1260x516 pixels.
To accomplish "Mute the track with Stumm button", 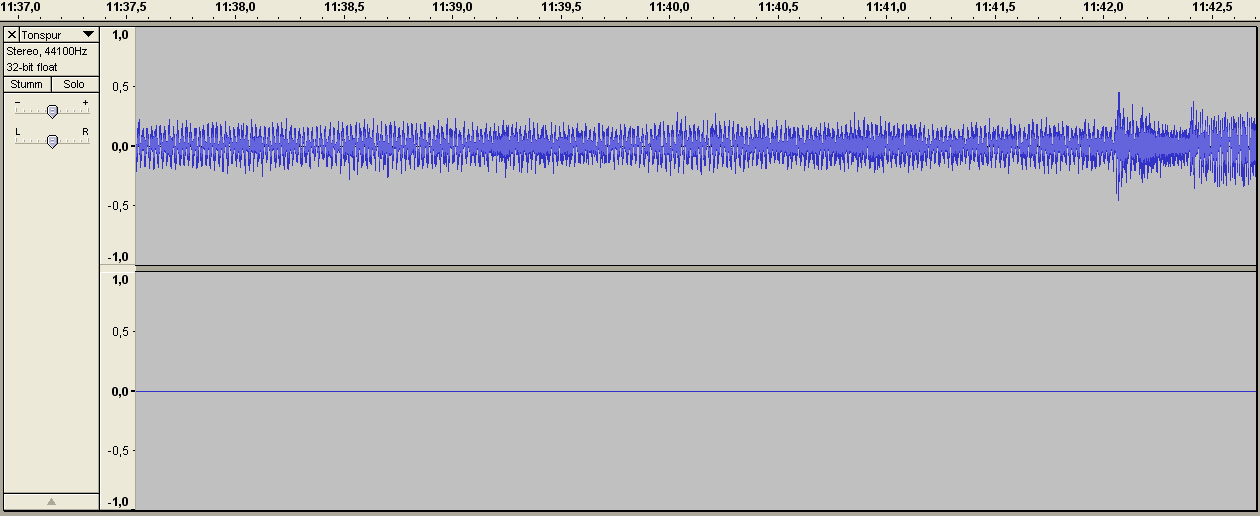I will (27, 84).
